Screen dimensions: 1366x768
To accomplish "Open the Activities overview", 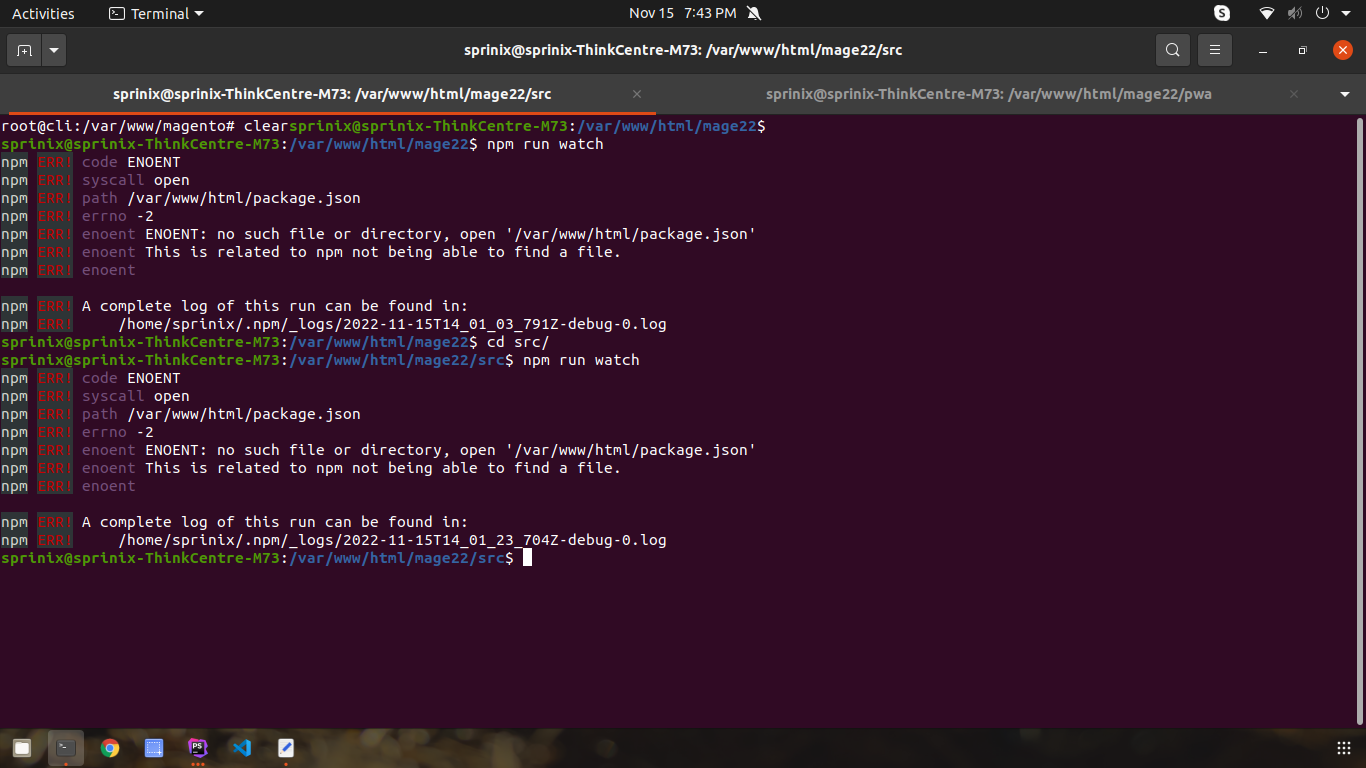I will 43,13.
